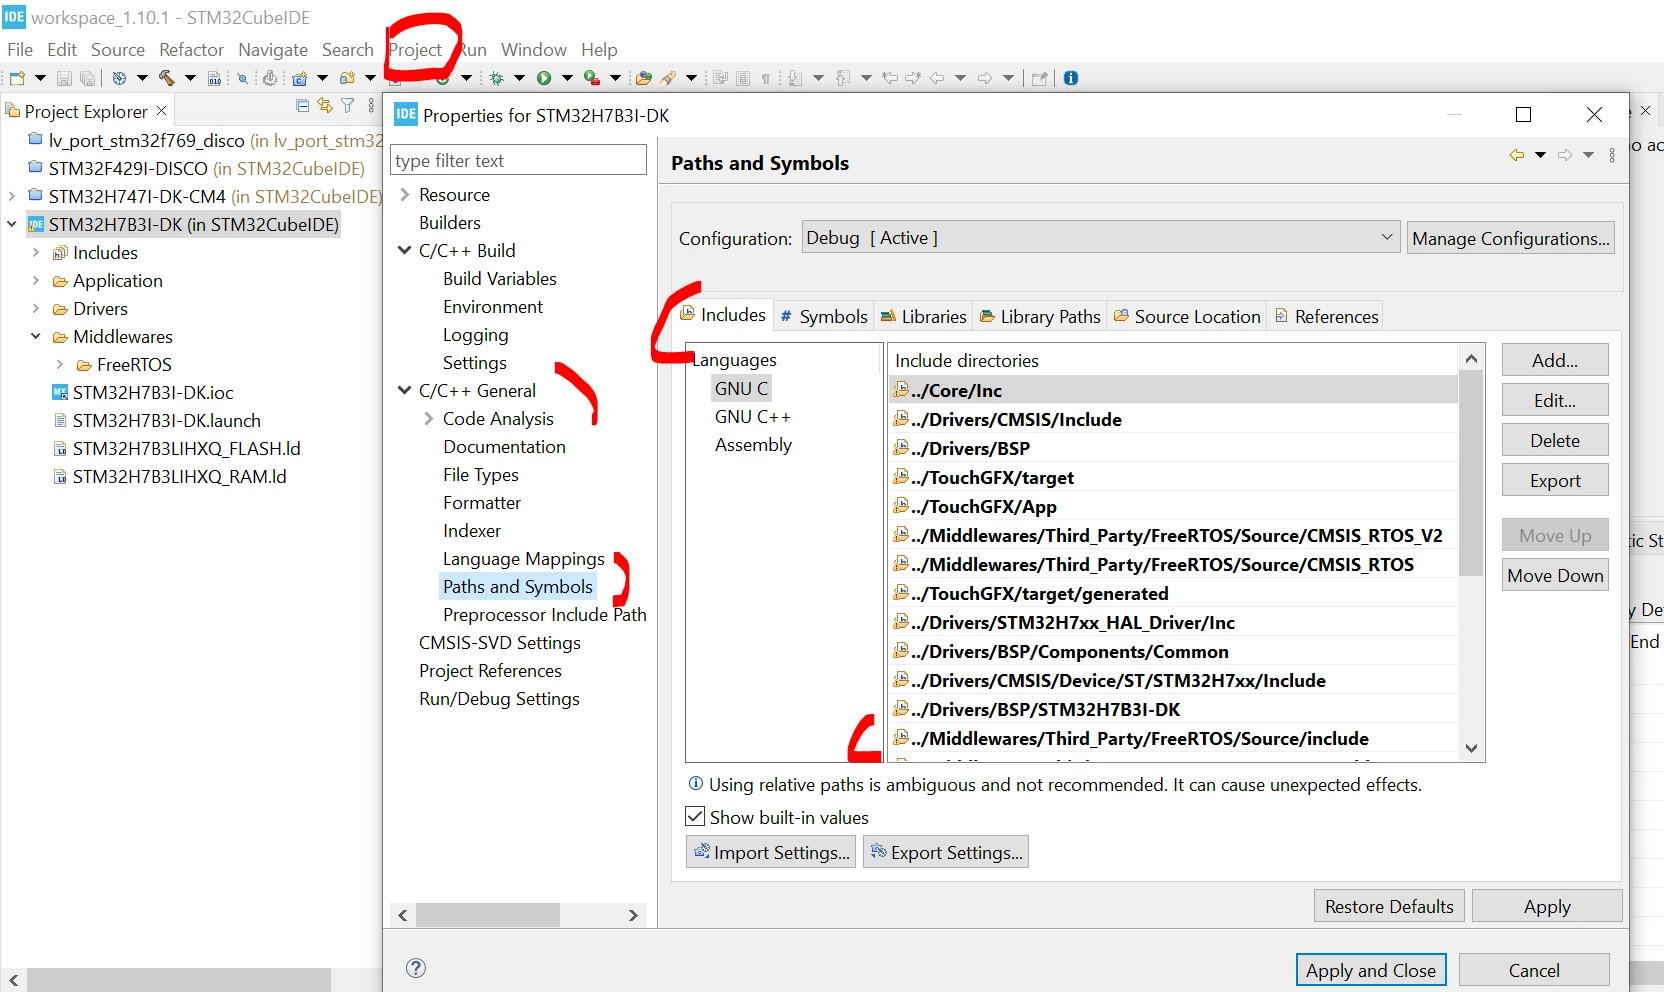Click Restore Defaults button
This screenshot has width=1664, height=992.
[1389, 906]
